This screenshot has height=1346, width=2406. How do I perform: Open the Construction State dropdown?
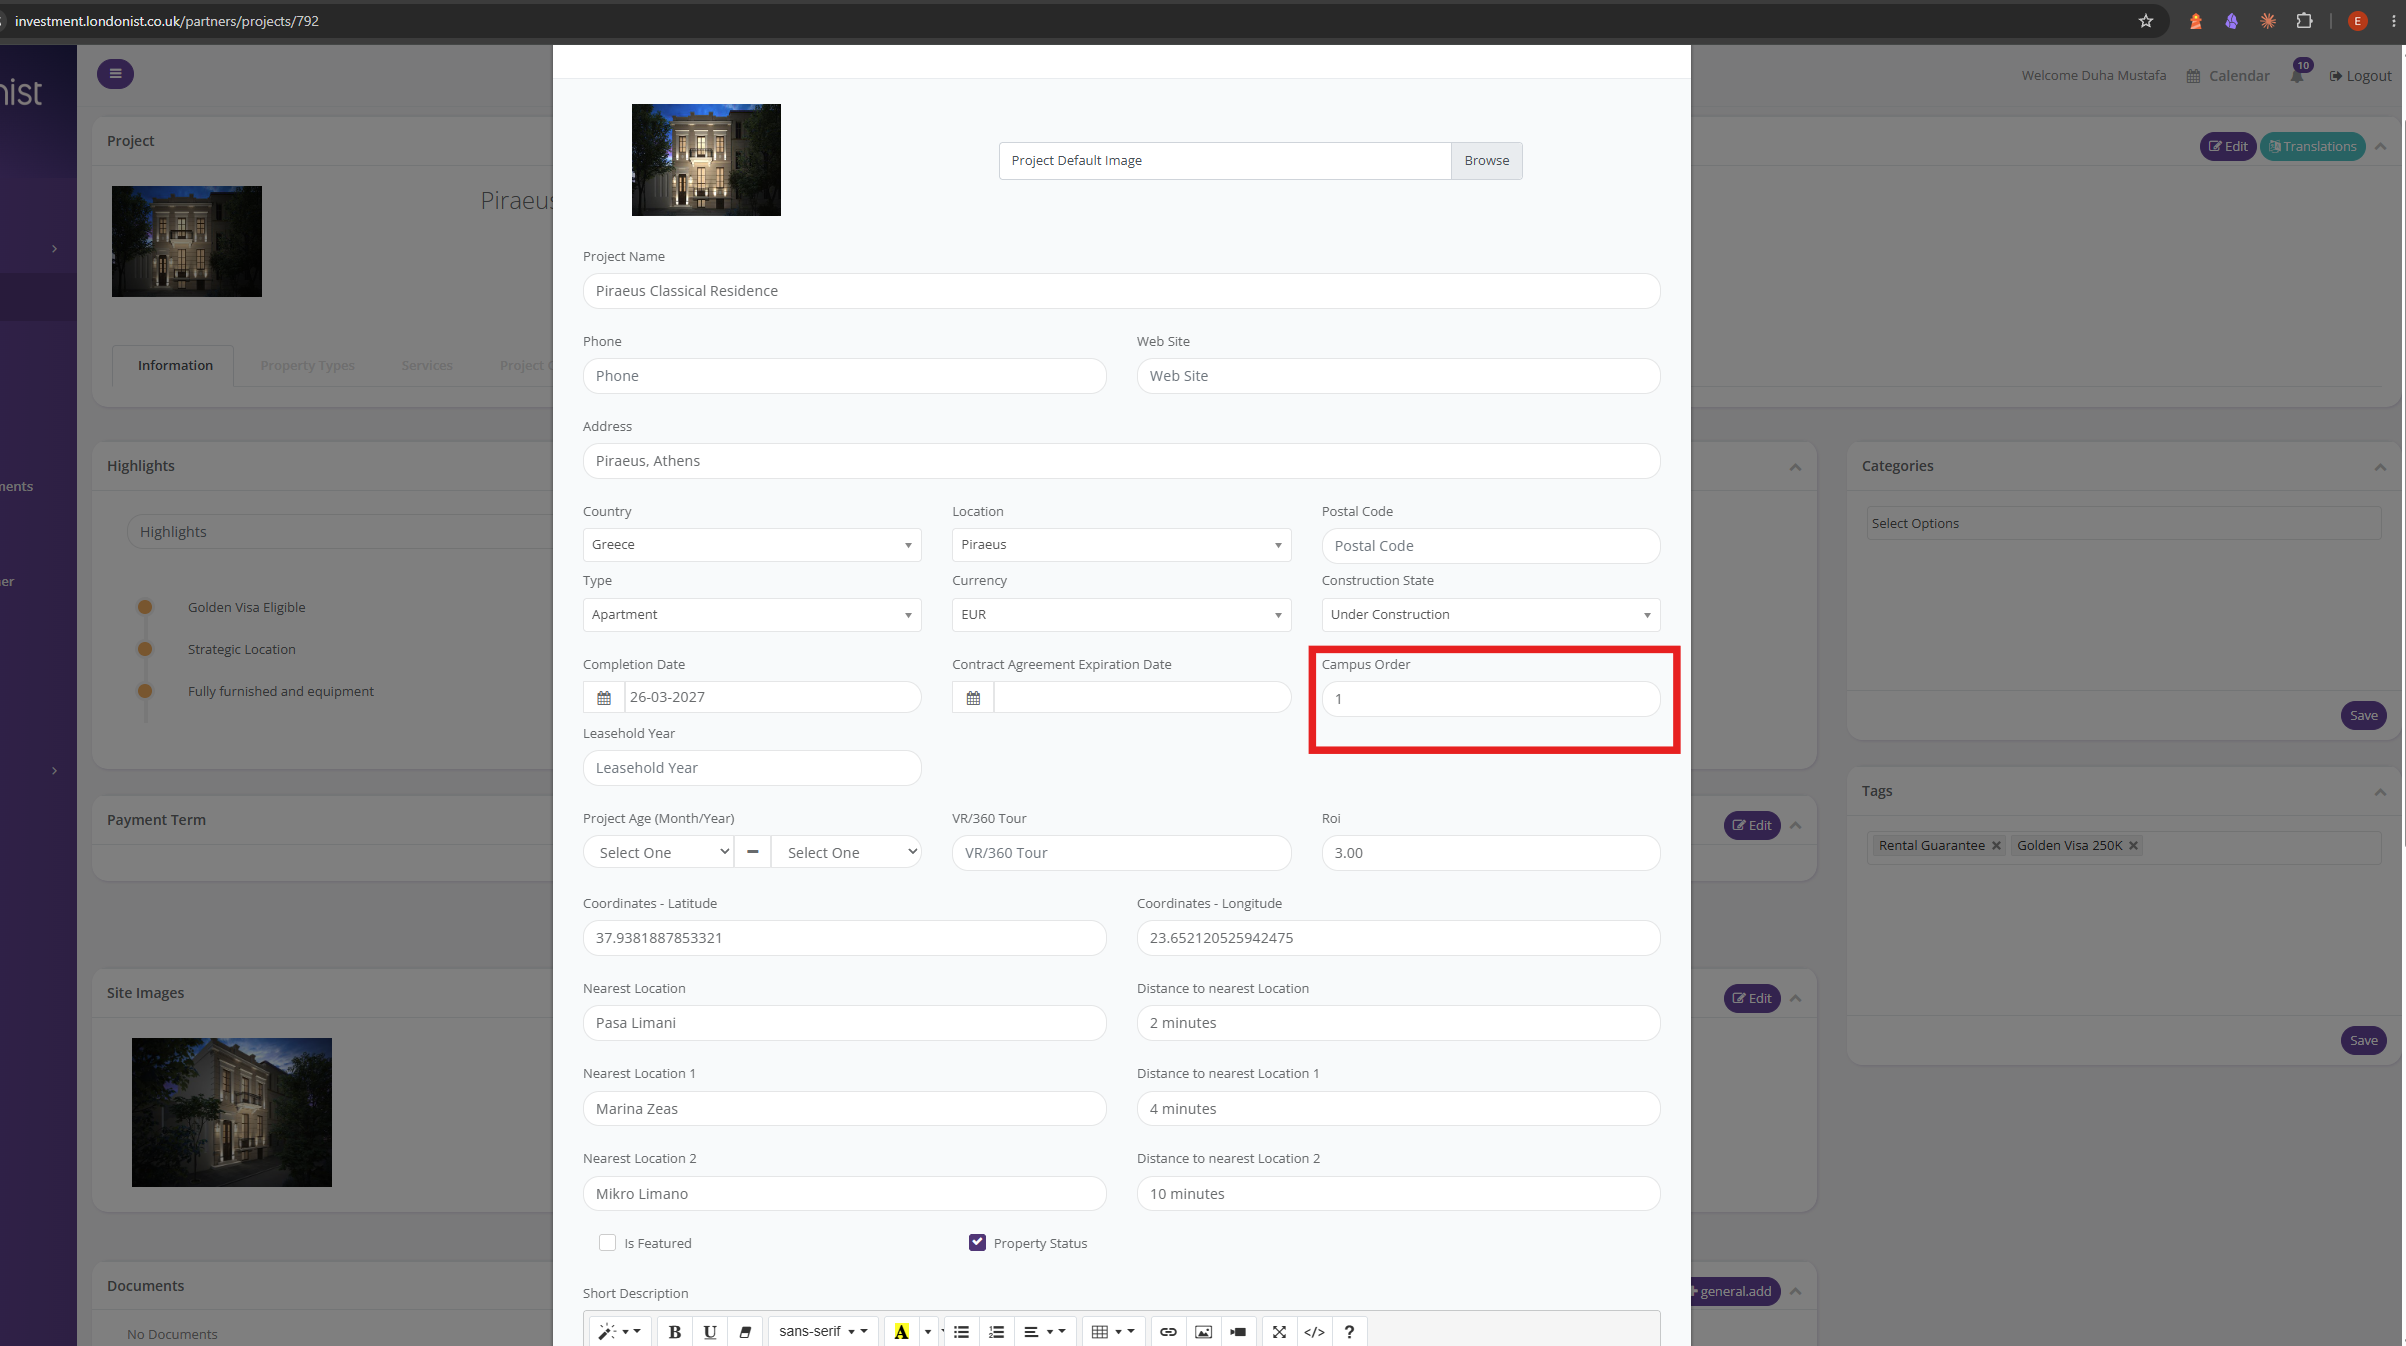[x=1491, y=615]
